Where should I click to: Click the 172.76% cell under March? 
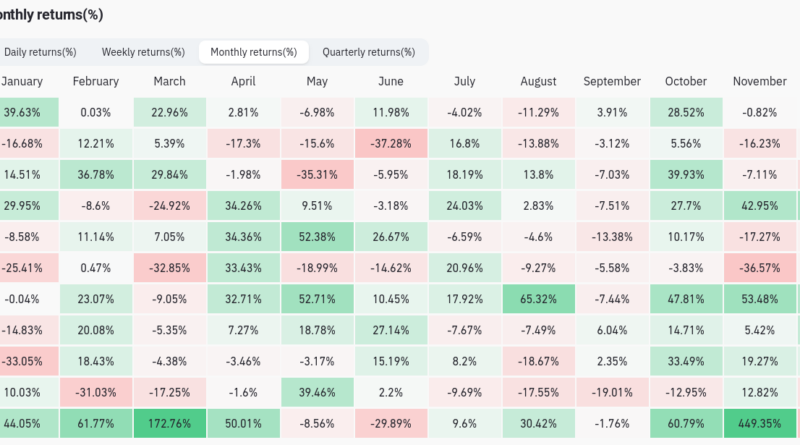[x=170, y=423]
